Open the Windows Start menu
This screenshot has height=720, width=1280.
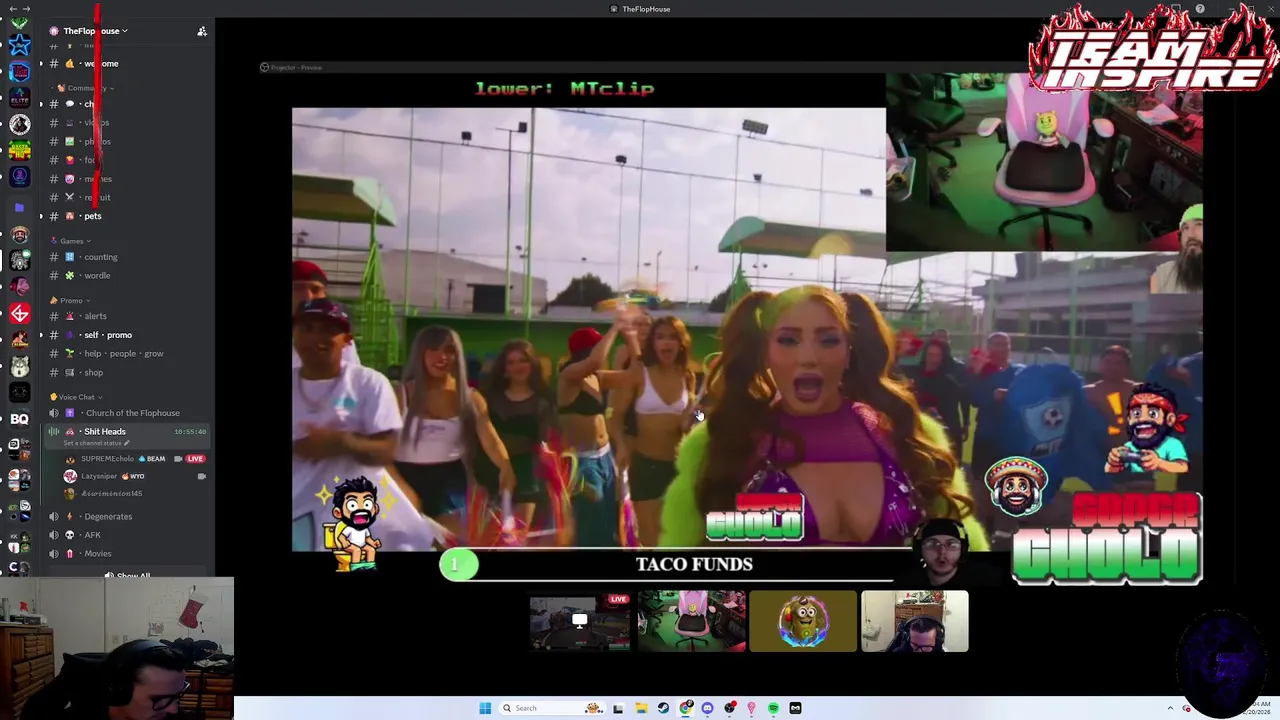click(485, 708)
